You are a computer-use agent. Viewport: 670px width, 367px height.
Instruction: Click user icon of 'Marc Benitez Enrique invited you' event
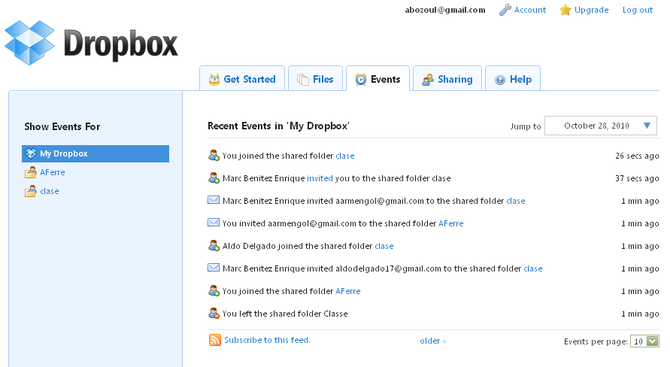214,178
